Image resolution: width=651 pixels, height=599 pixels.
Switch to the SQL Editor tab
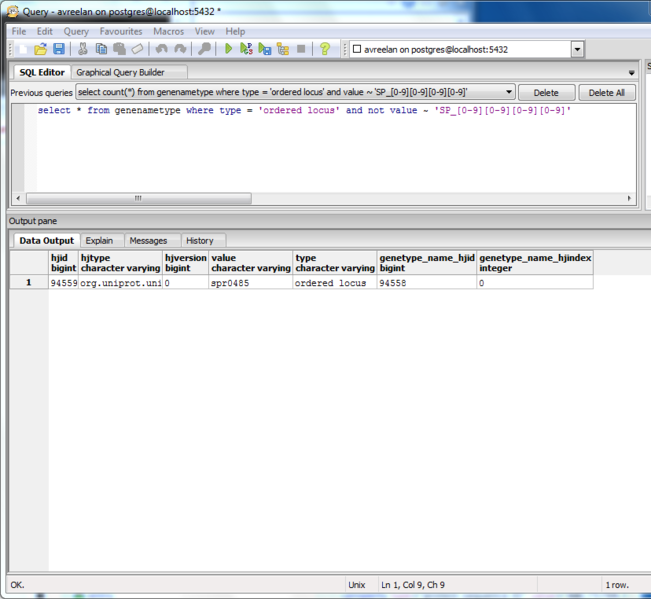pyautogui.click(x=42, y=72)
